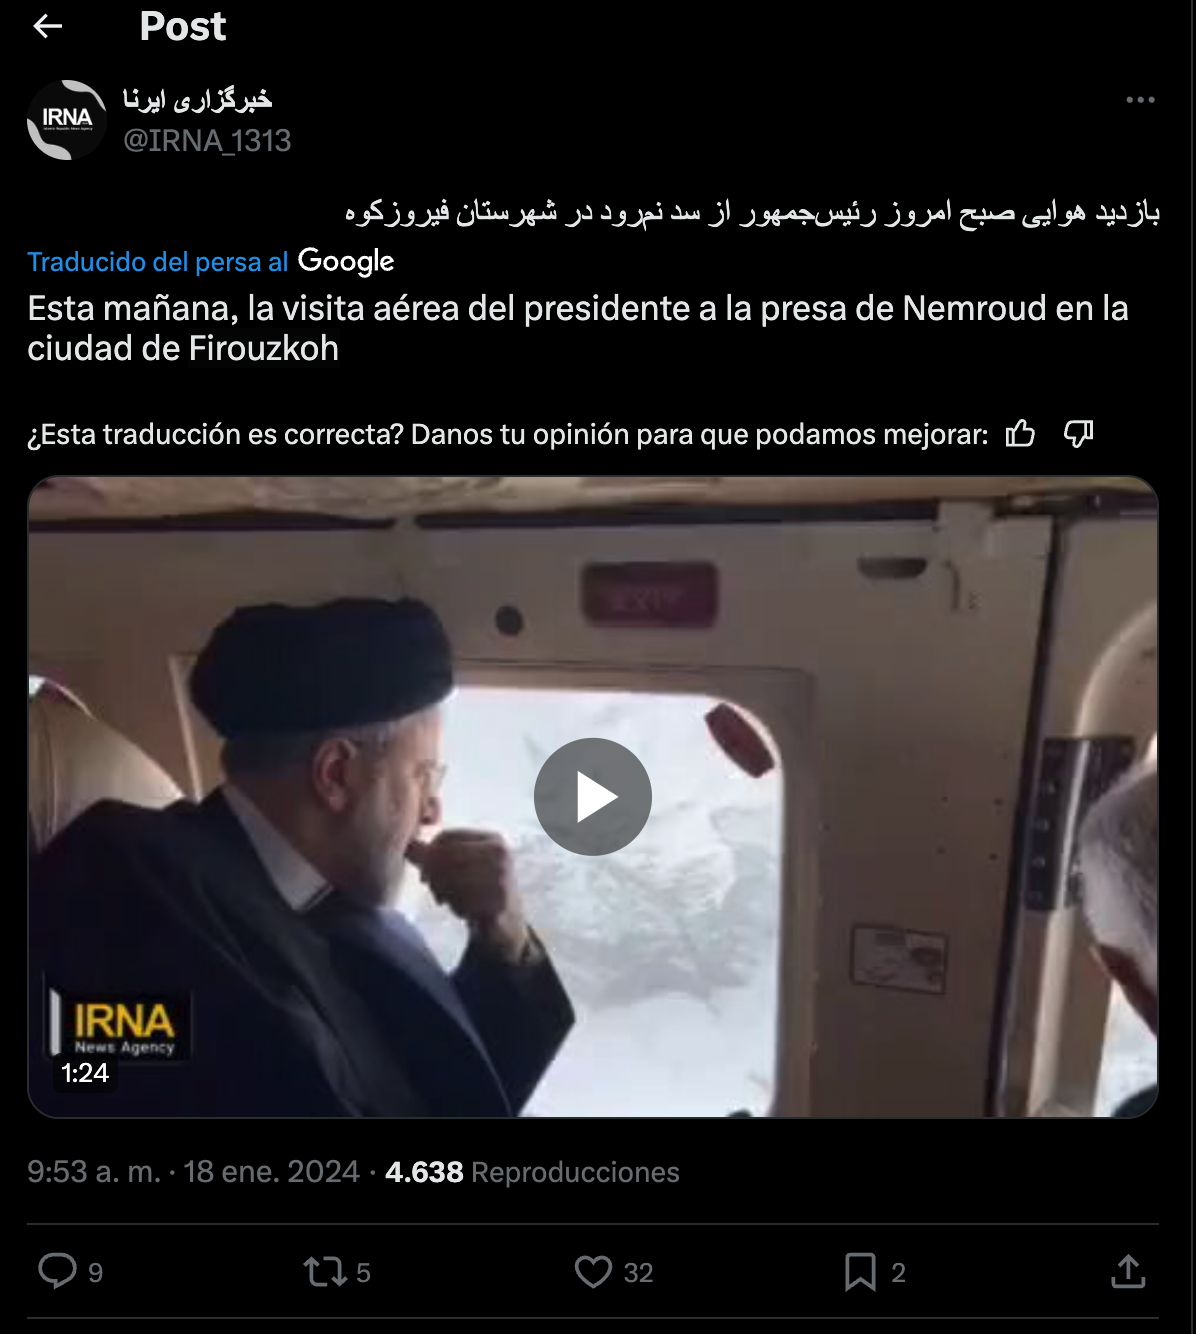Open the @IRNA_1313 profile handle
The image size is (1196, 1334).
pyautogui.click(x=207, y=141)
